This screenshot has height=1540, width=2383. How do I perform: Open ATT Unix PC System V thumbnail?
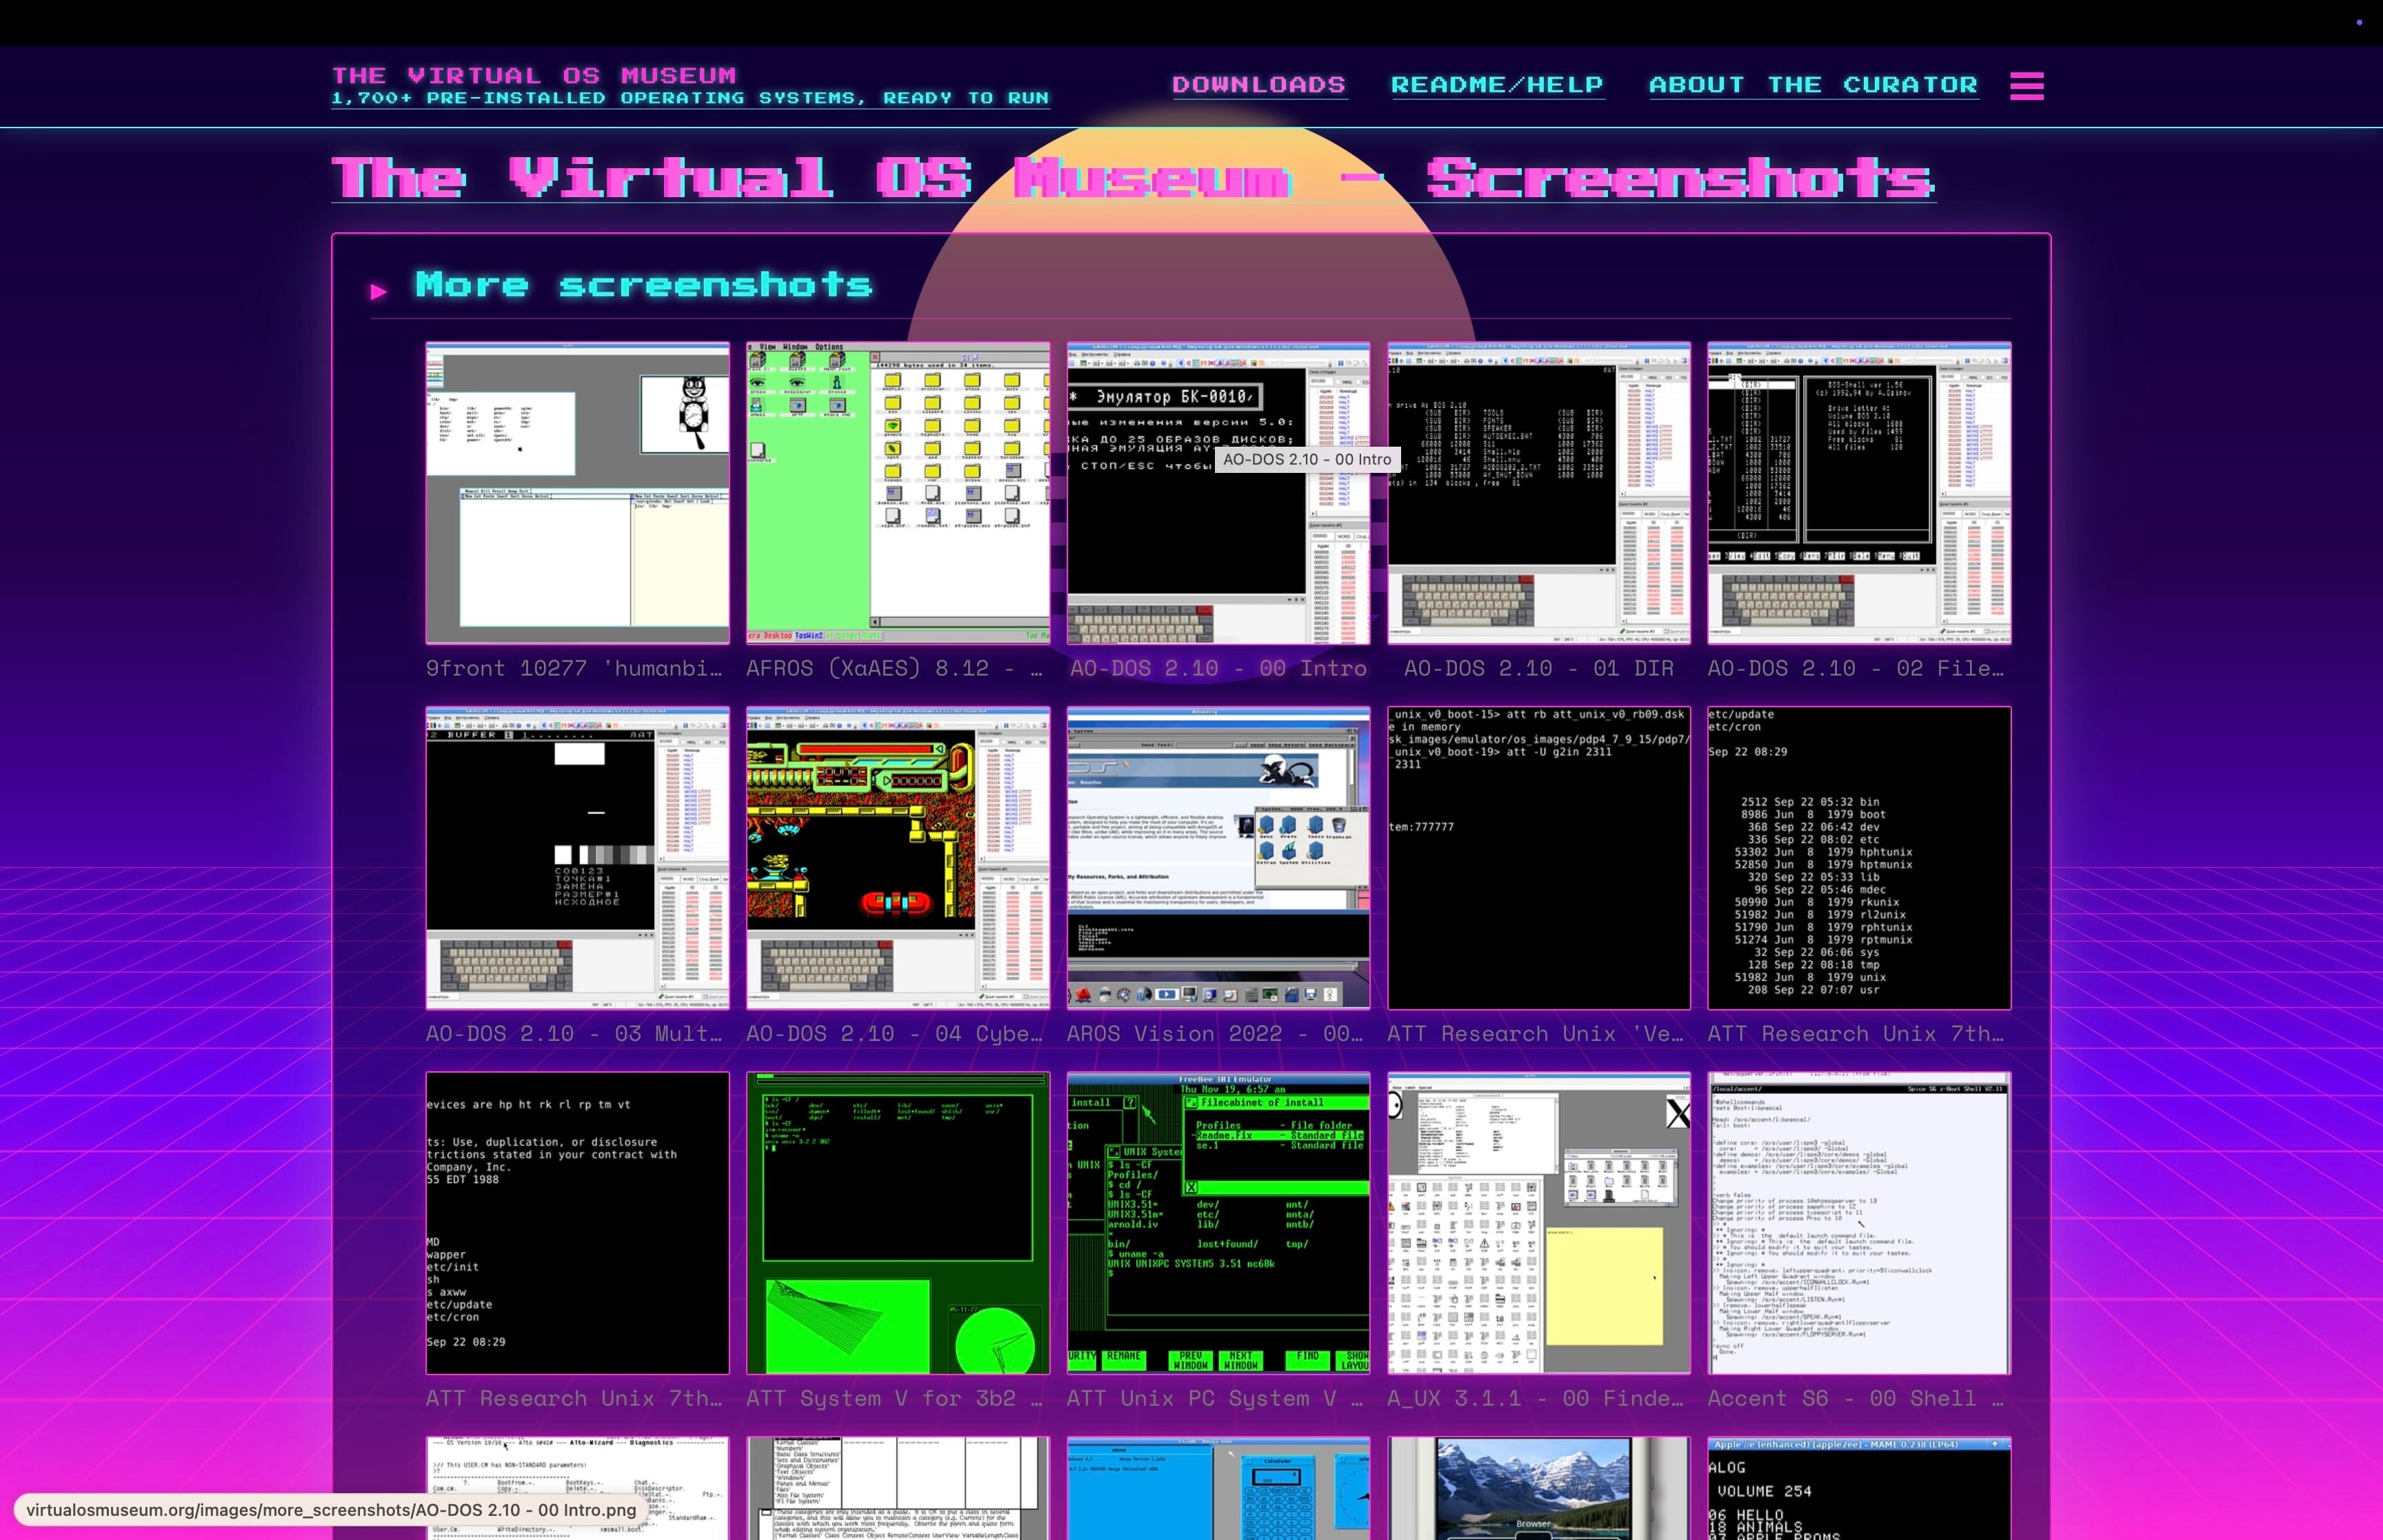tap(1218, 1223)
